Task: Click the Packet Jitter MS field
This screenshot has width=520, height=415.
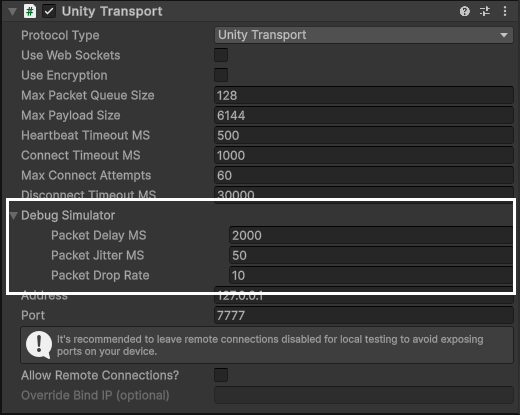Action: (x=371, y=255)
